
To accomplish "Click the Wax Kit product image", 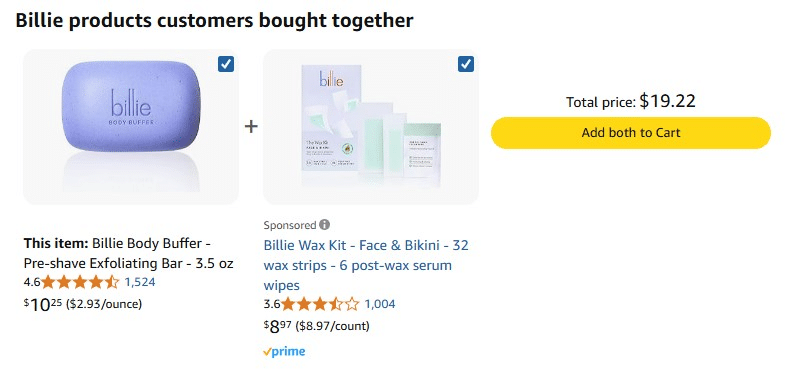I will pos(371,125).
